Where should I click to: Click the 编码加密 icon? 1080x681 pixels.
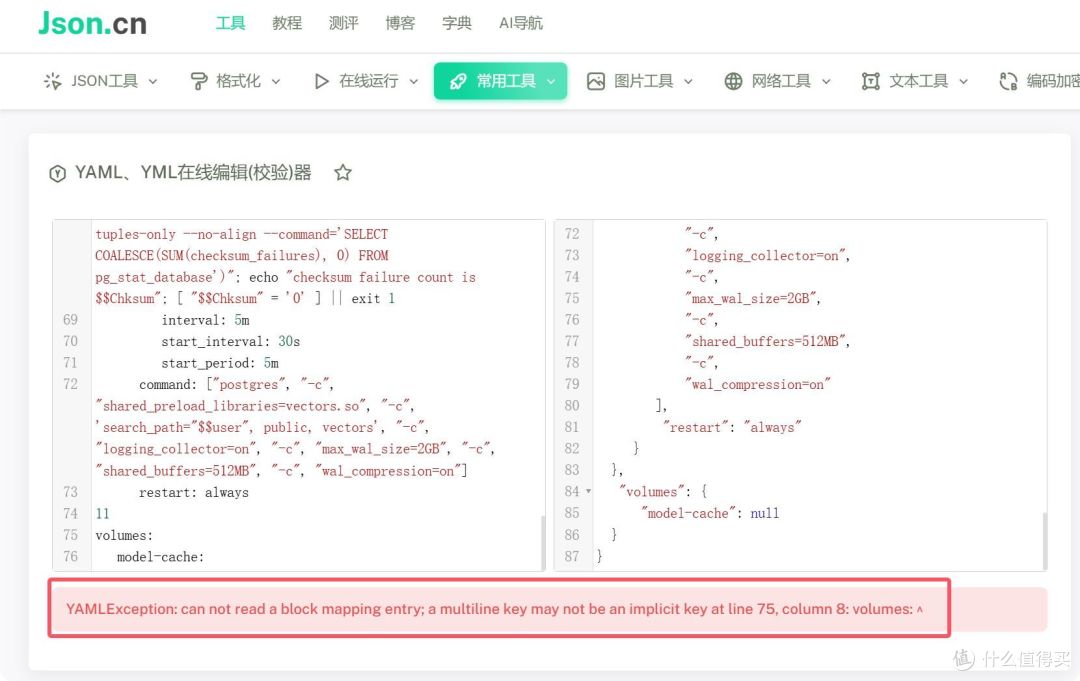pos(1008,81)
